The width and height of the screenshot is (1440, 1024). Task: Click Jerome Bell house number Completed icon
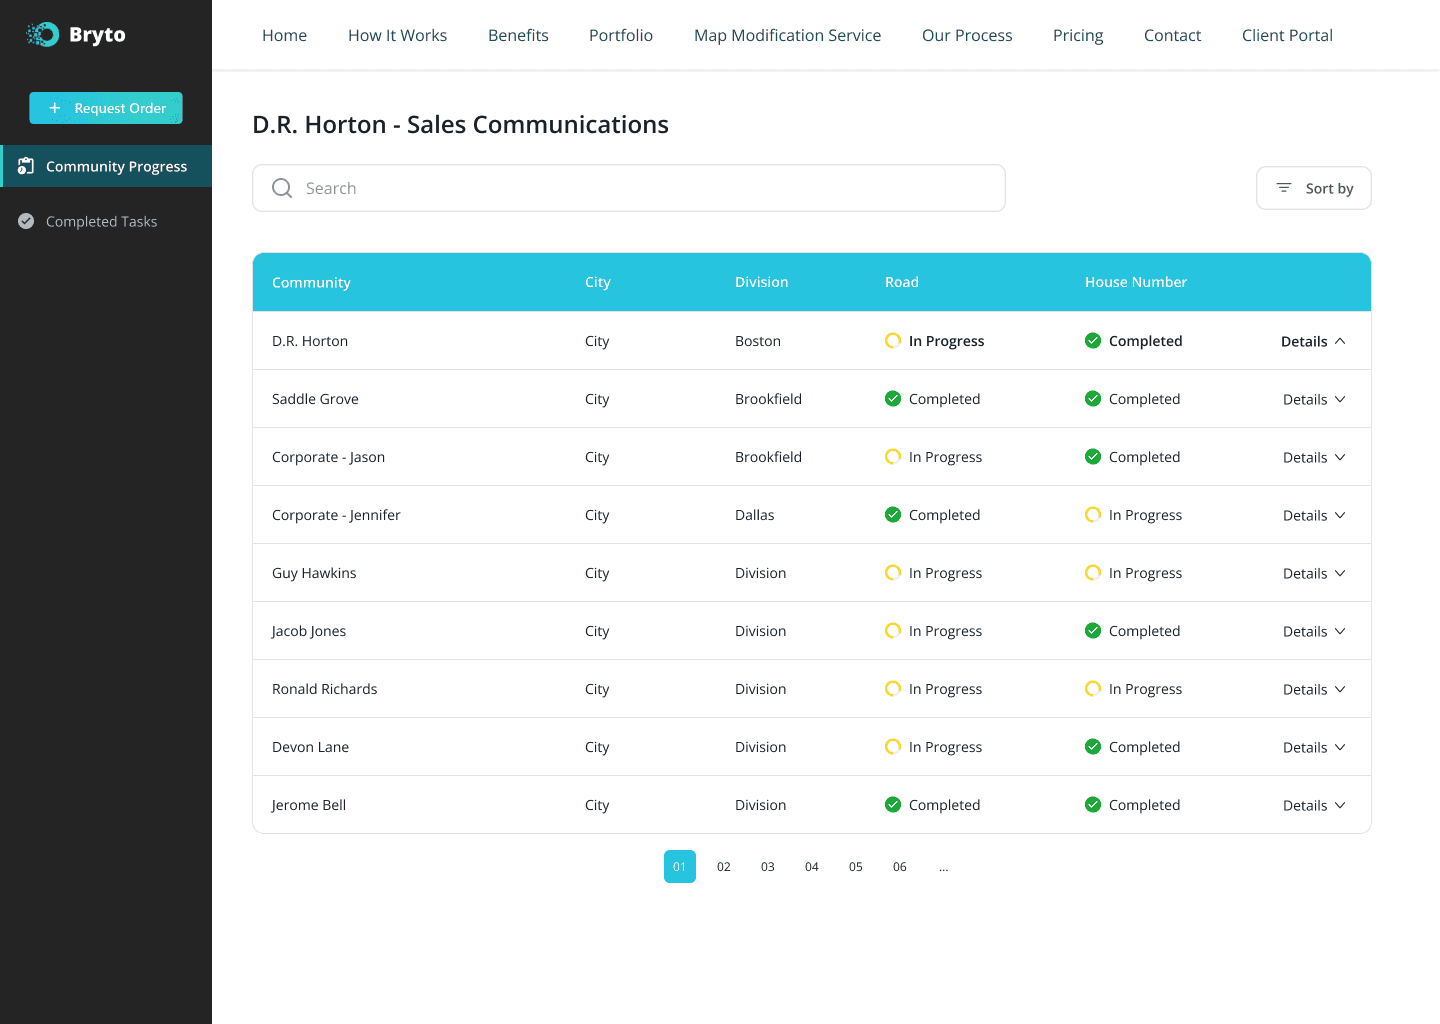(x=1093, y=805)
